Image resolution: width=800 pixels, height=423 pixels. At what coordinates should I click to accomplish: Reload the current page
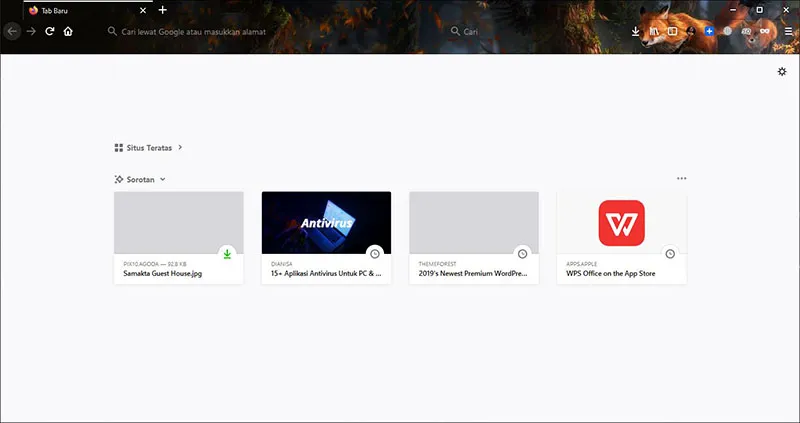coord(49,31)
